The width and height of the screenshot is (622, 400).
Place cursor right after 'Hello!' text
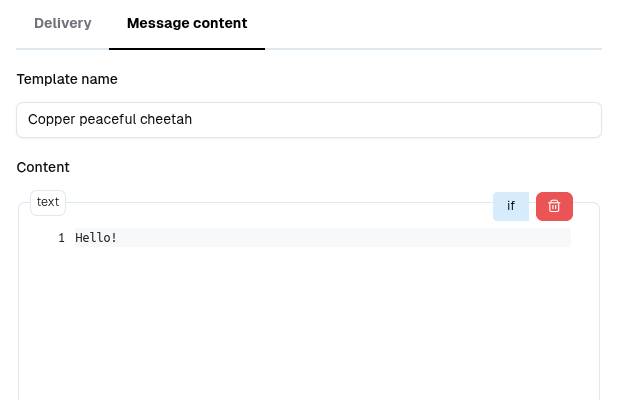[119, 238]
